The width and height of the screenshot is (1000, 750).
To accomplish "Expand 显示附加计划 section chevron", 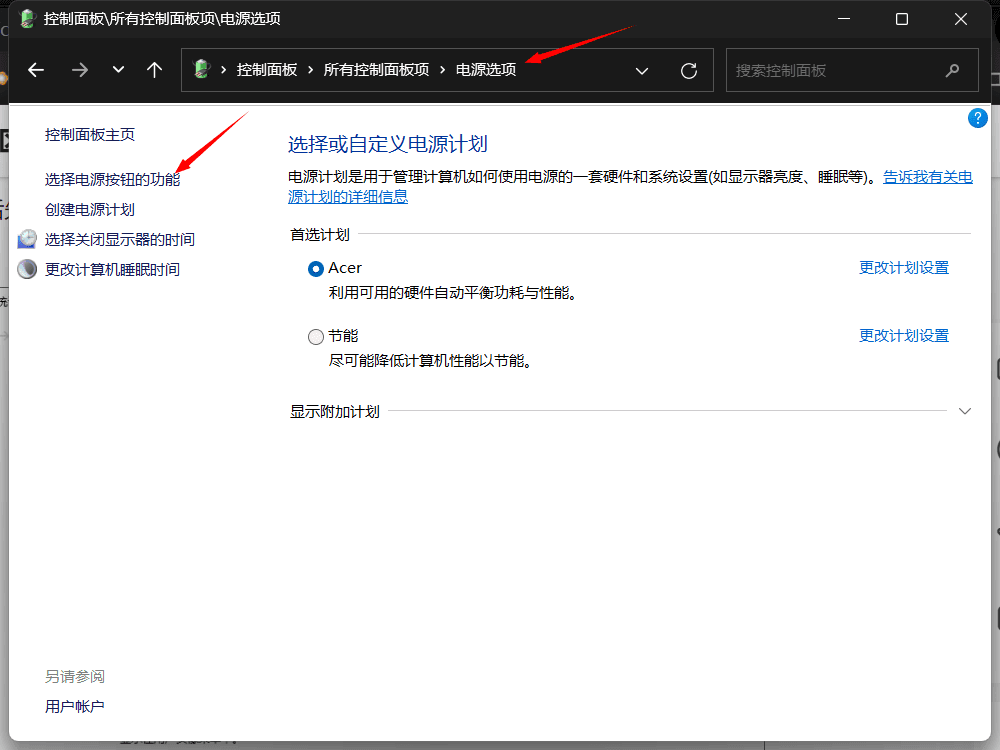I will coord(964,411).
